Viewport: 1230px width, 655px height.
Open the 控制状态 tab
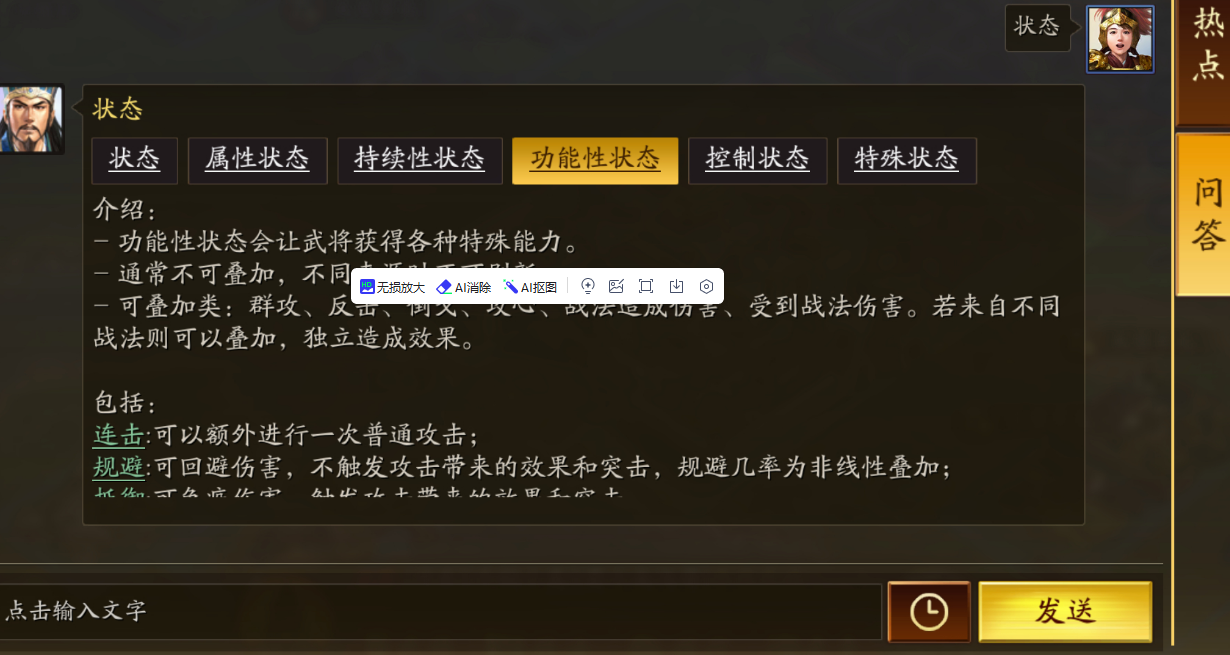[757, 160]
